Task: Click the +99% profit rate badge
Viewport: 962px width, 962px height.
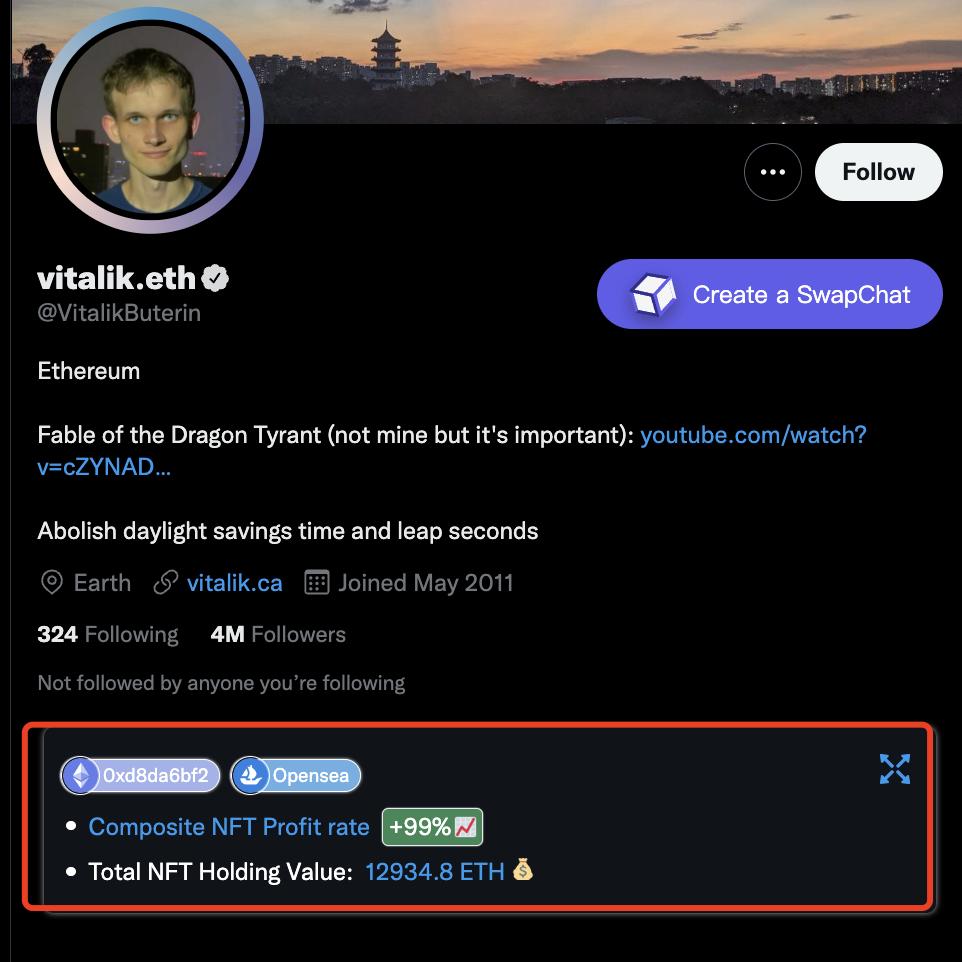Action: tap(432, 827)
